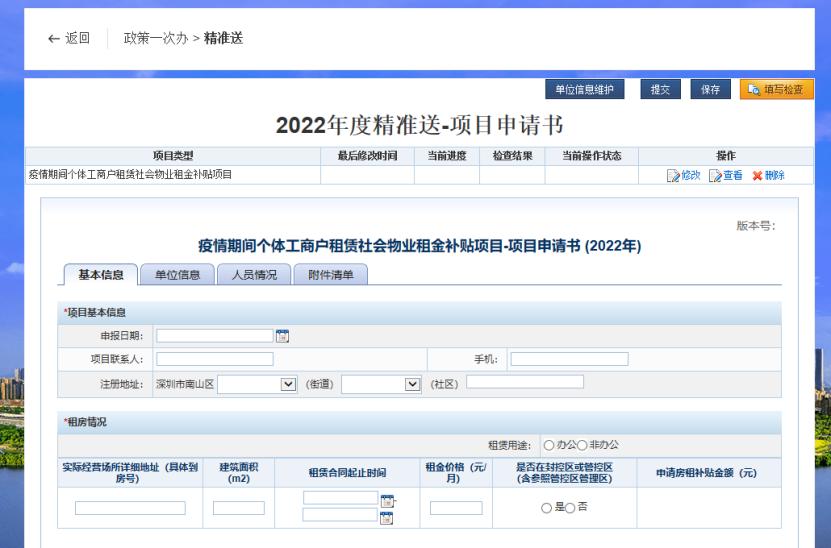Select 非办公 rental purpose radio button
Viewport: 831px width, 548px height.
582,445
